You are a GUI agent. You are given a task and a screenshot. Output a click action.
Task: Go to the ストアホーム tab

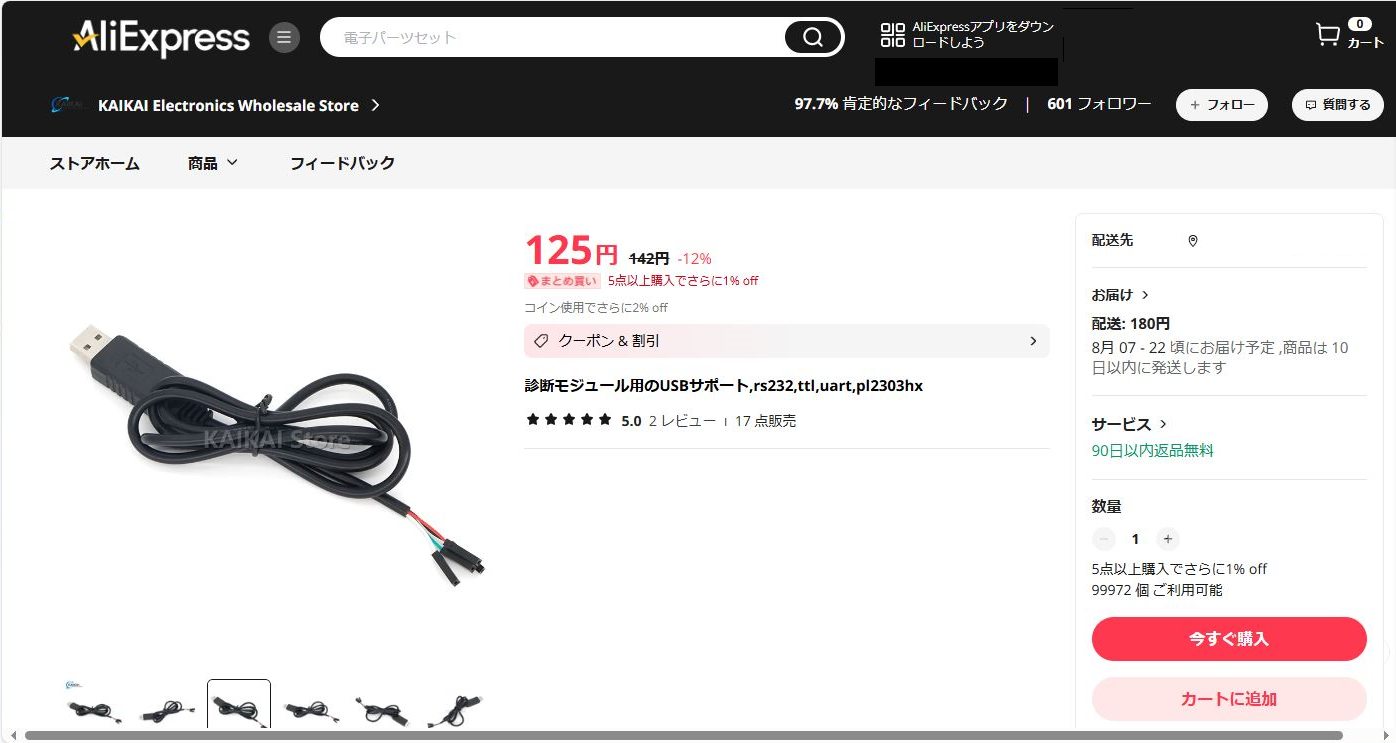[95, 163]
